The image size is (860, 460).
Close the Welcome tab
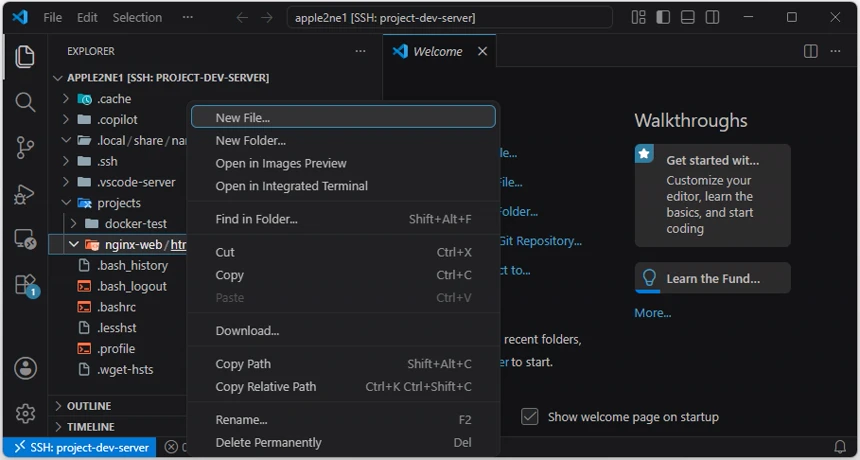[x=482, y=51]
